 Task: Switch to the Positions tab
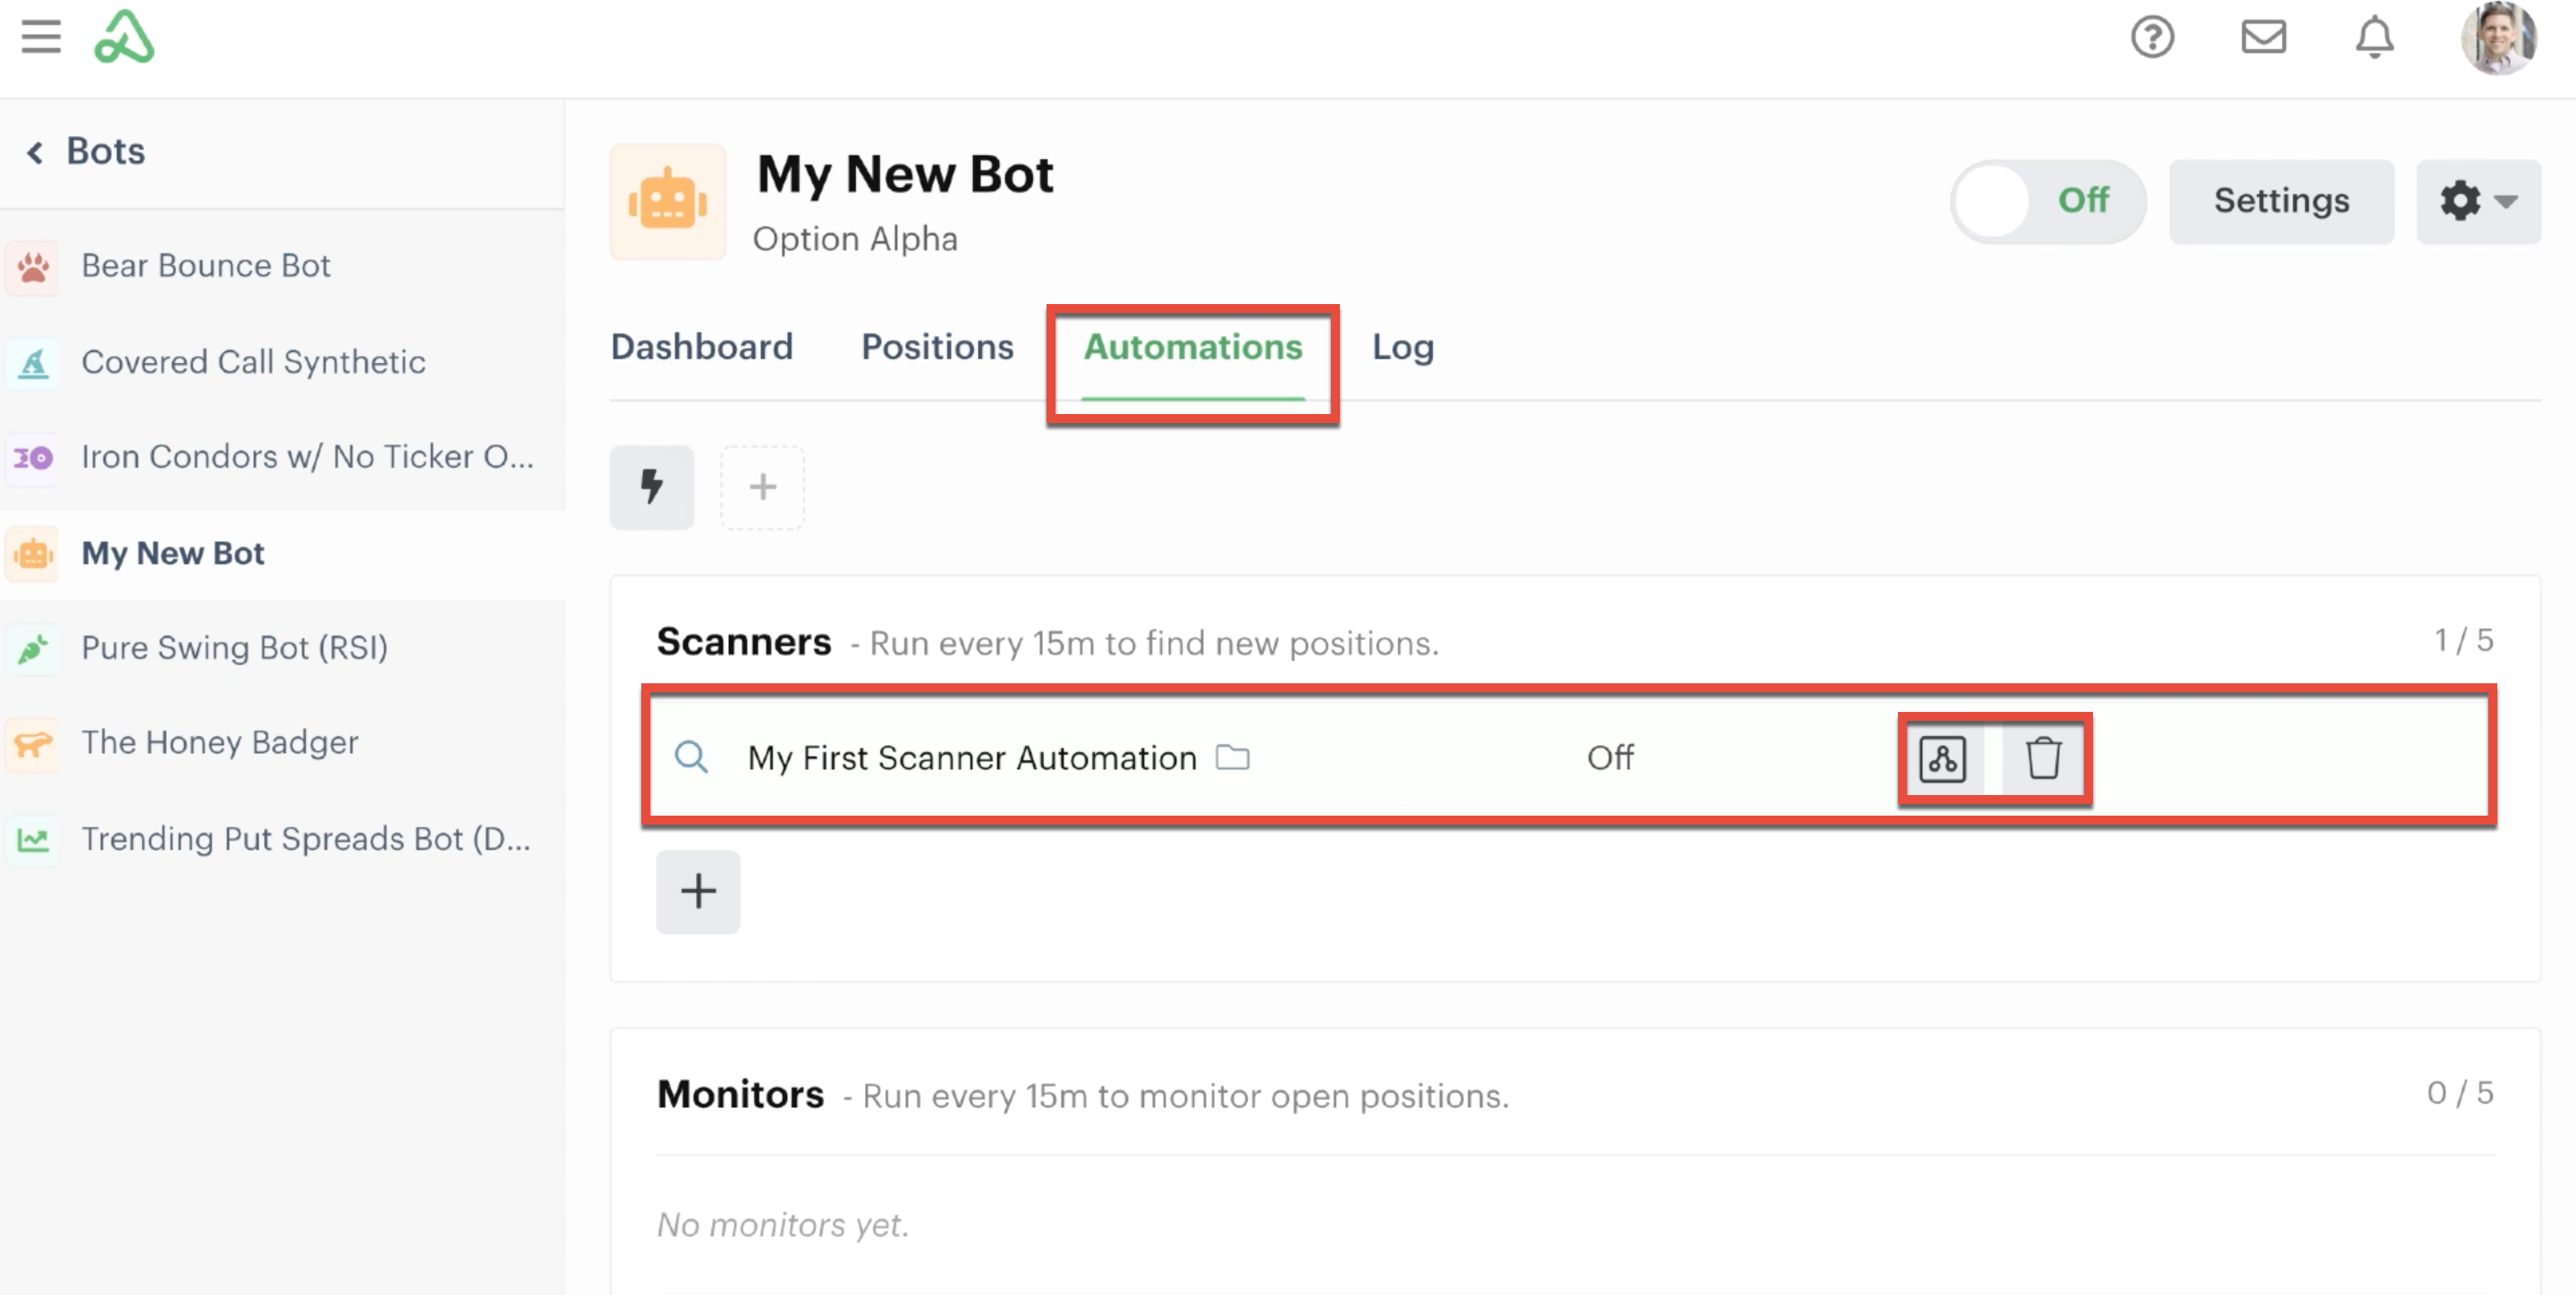click(x=937, y=347)
